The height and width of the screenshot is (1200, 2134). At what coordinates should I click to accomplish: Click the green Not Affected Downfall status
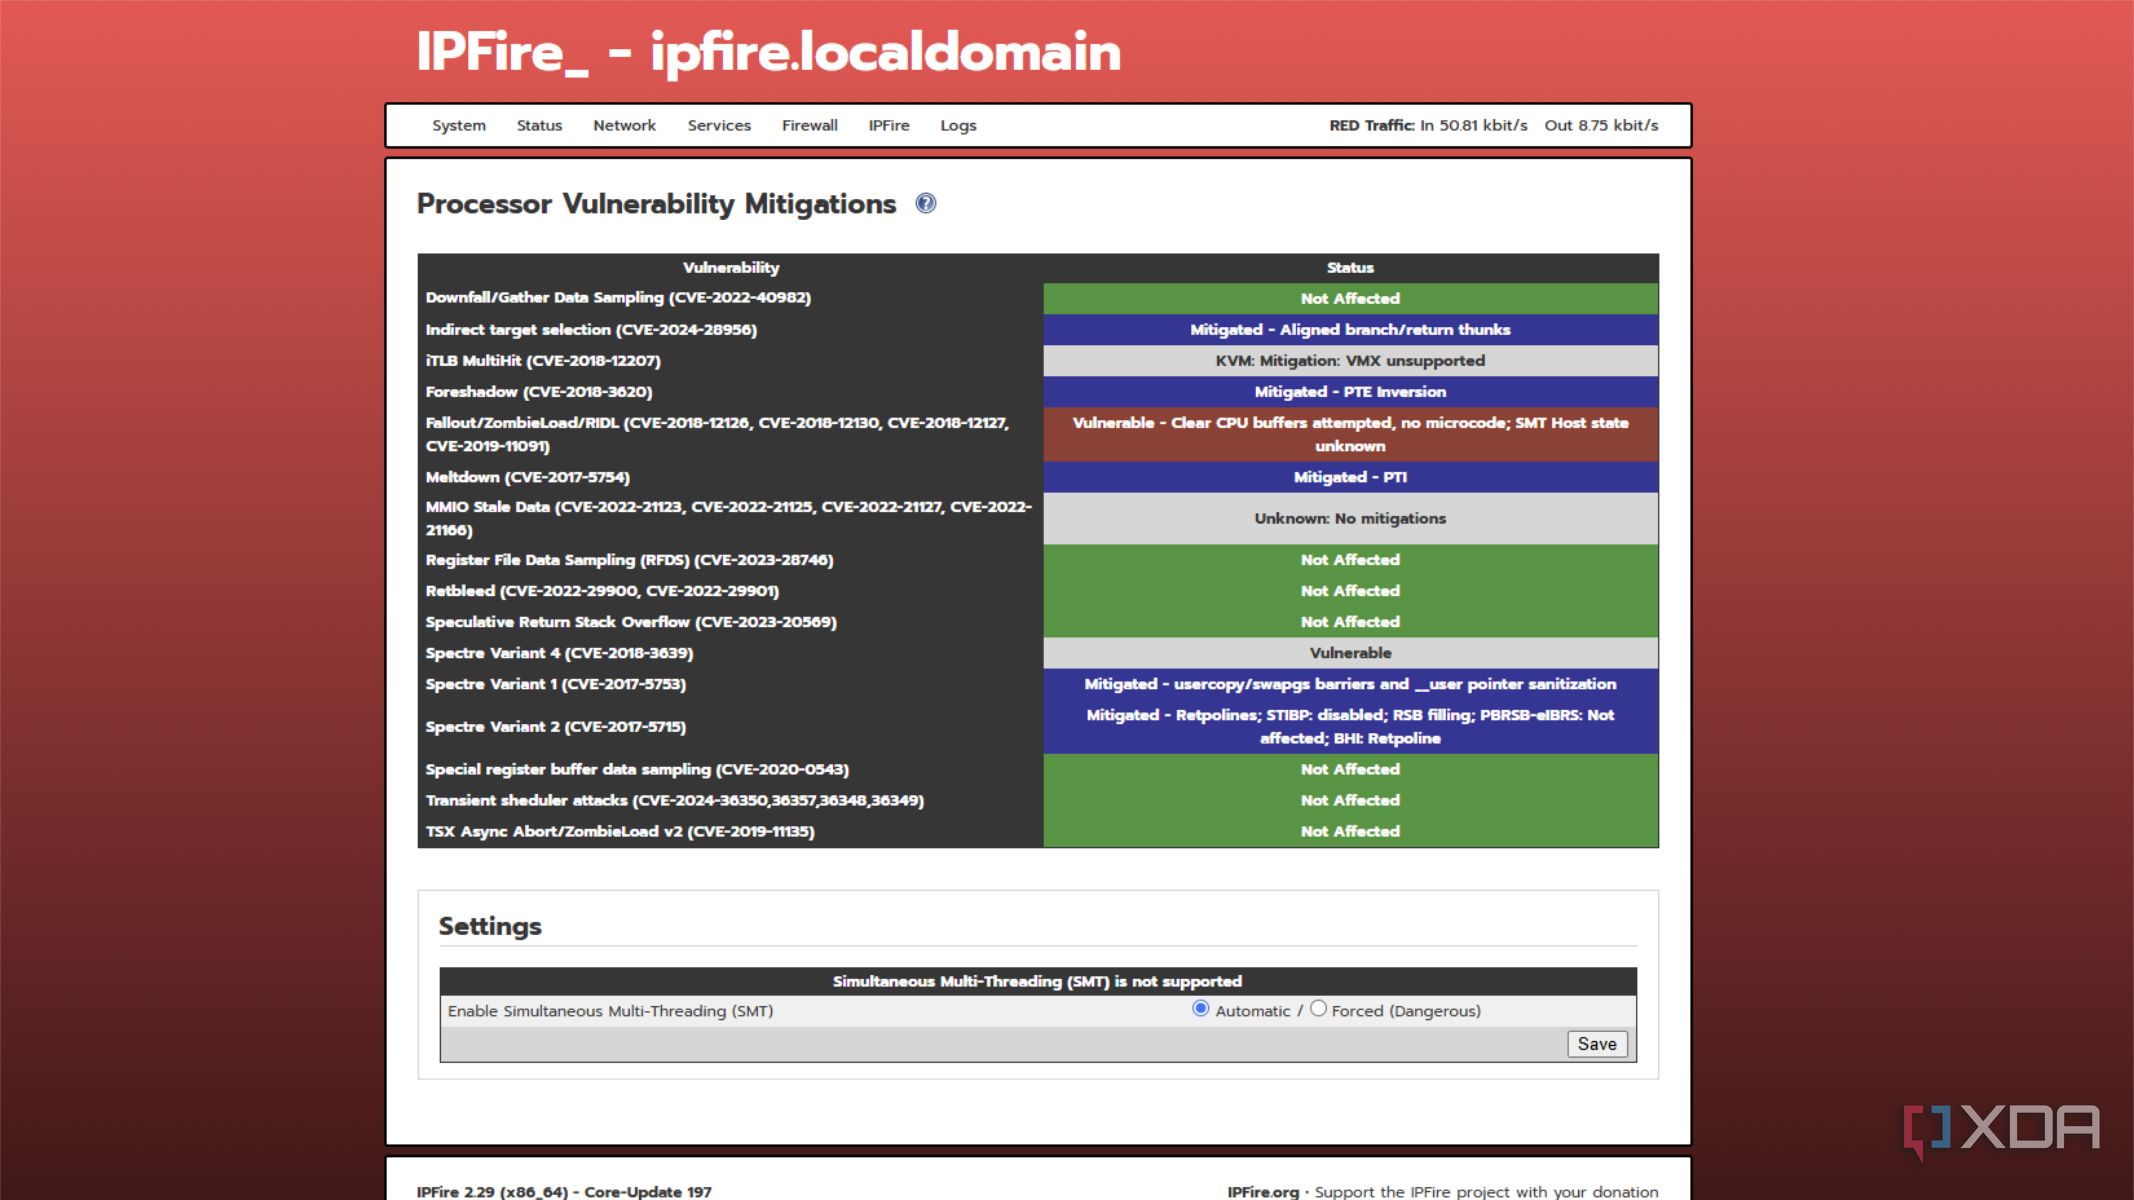pyautogui.click(x=1349, y=299)
